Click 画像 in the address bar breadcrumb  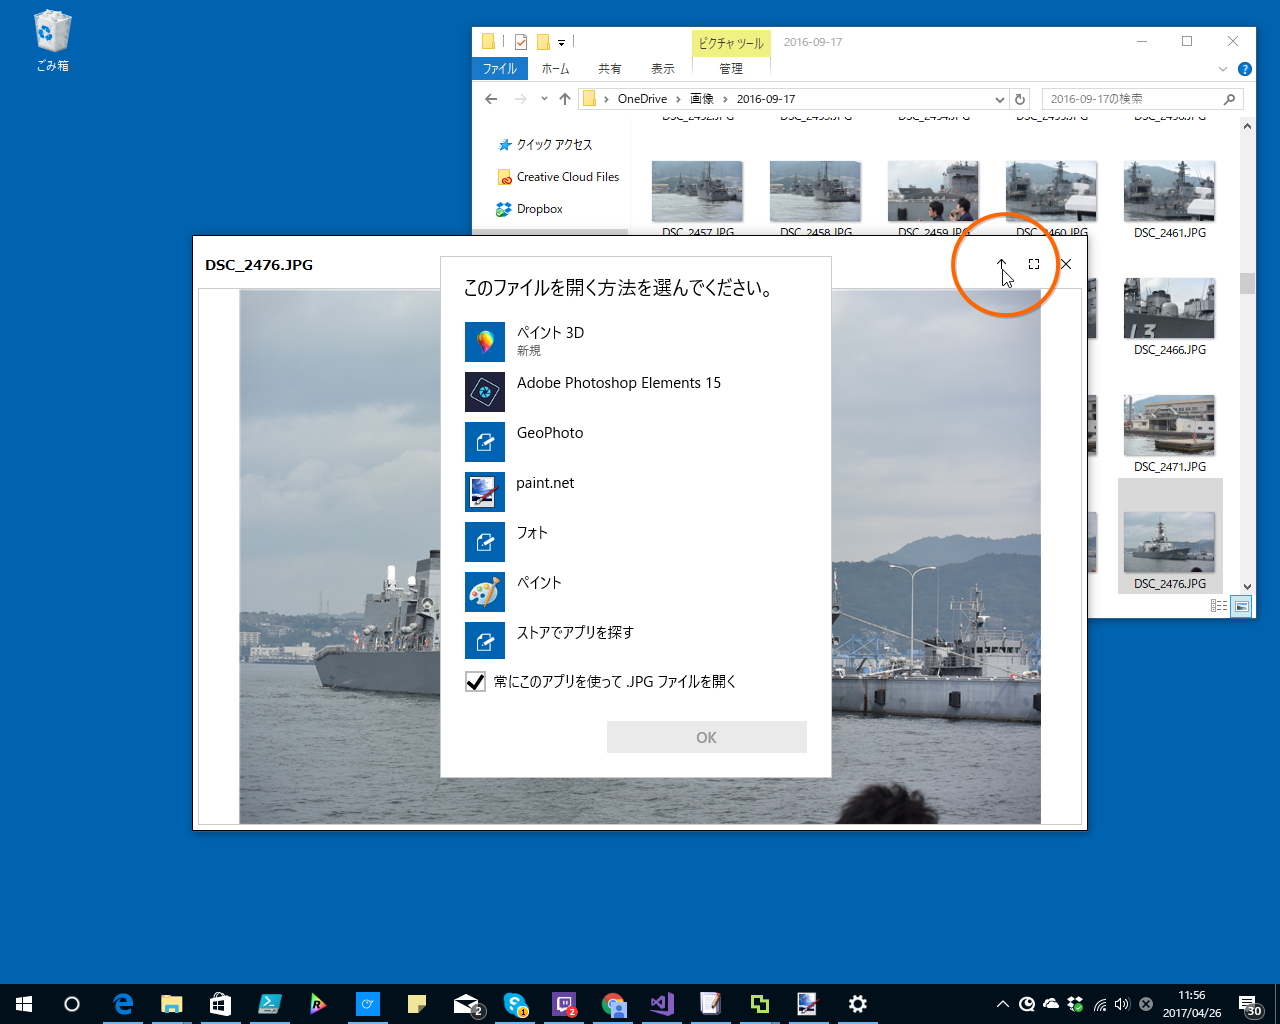point(702,99)
